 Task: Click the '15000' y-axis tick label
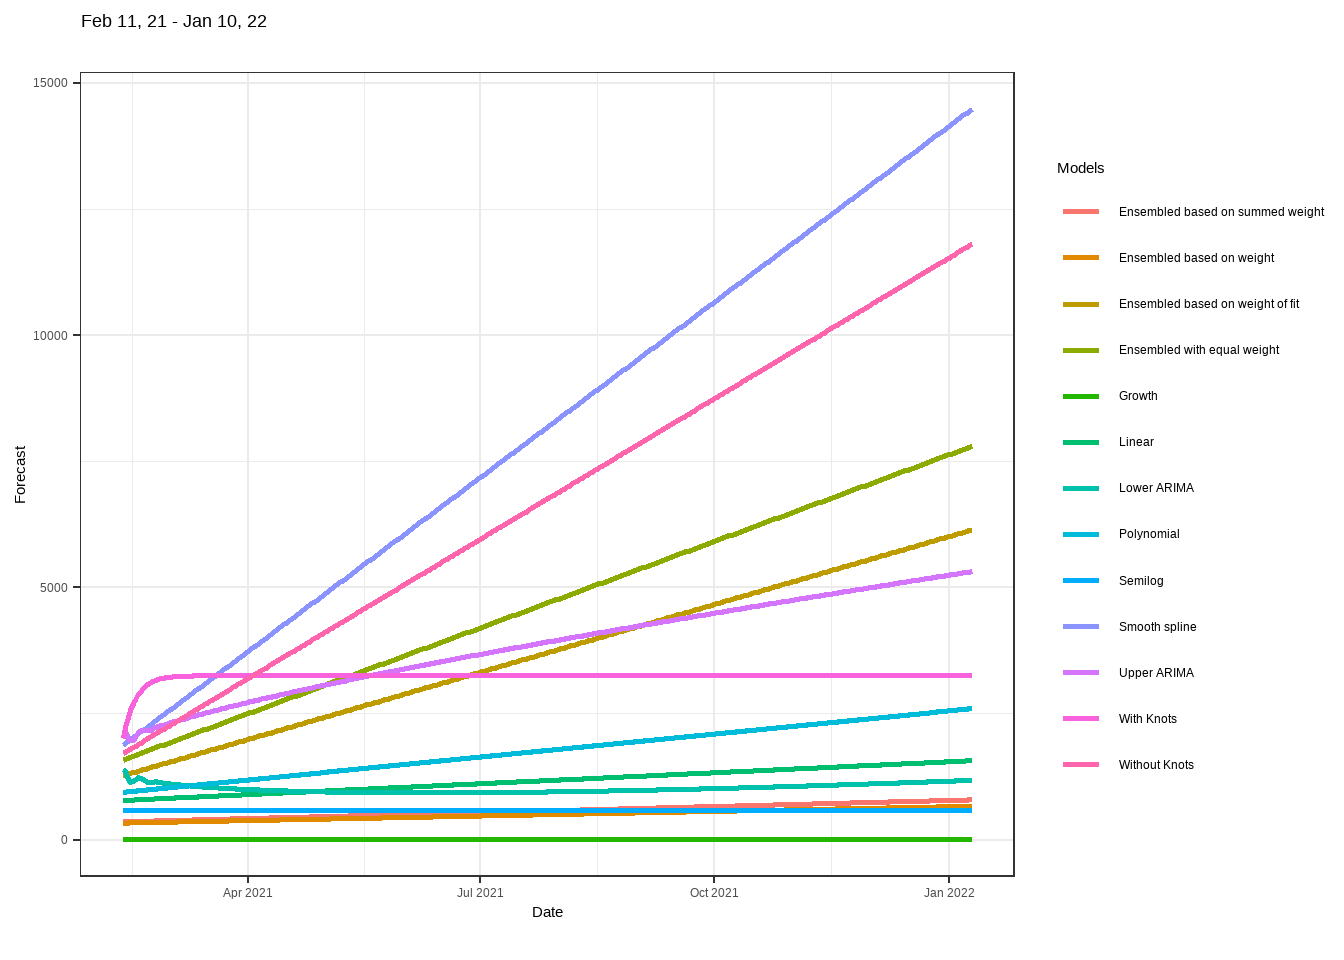(x=50, y=83)
